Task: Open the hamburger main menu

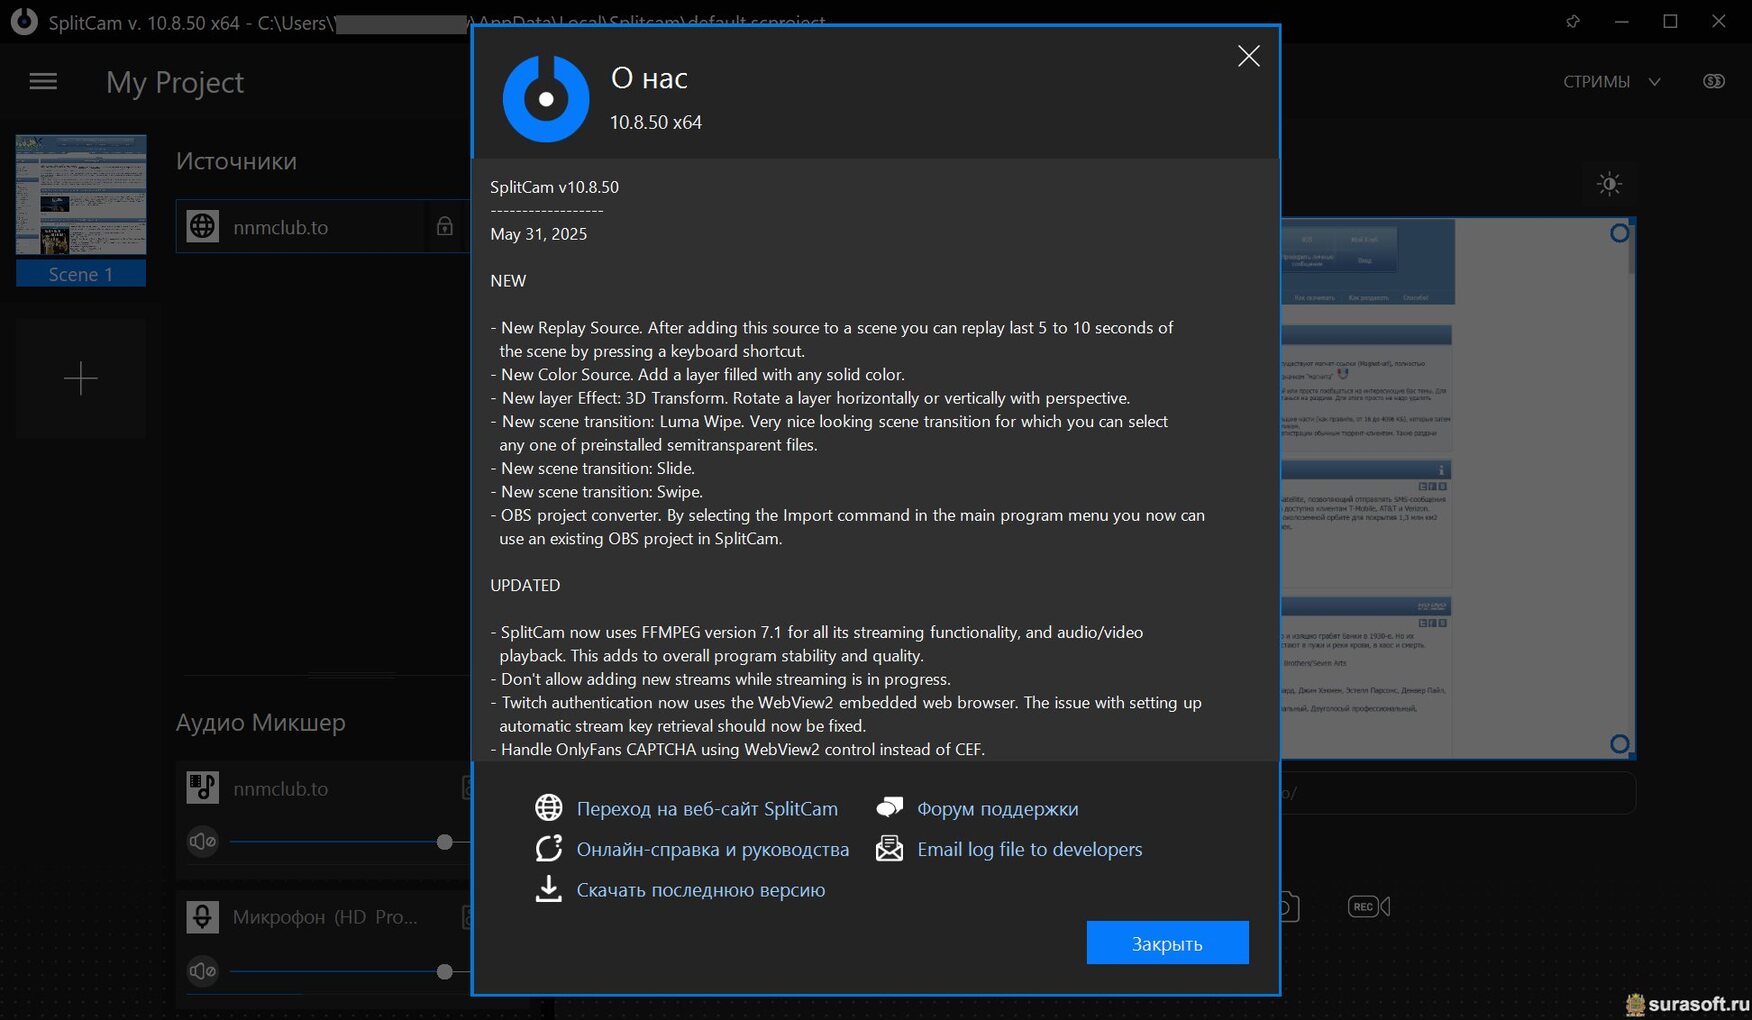Action: pos(43,82)
